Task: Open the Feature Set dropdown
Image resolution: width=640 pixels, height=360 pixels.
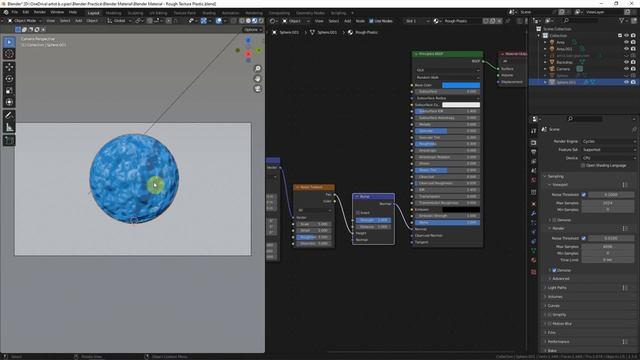Action: (608, 150)
